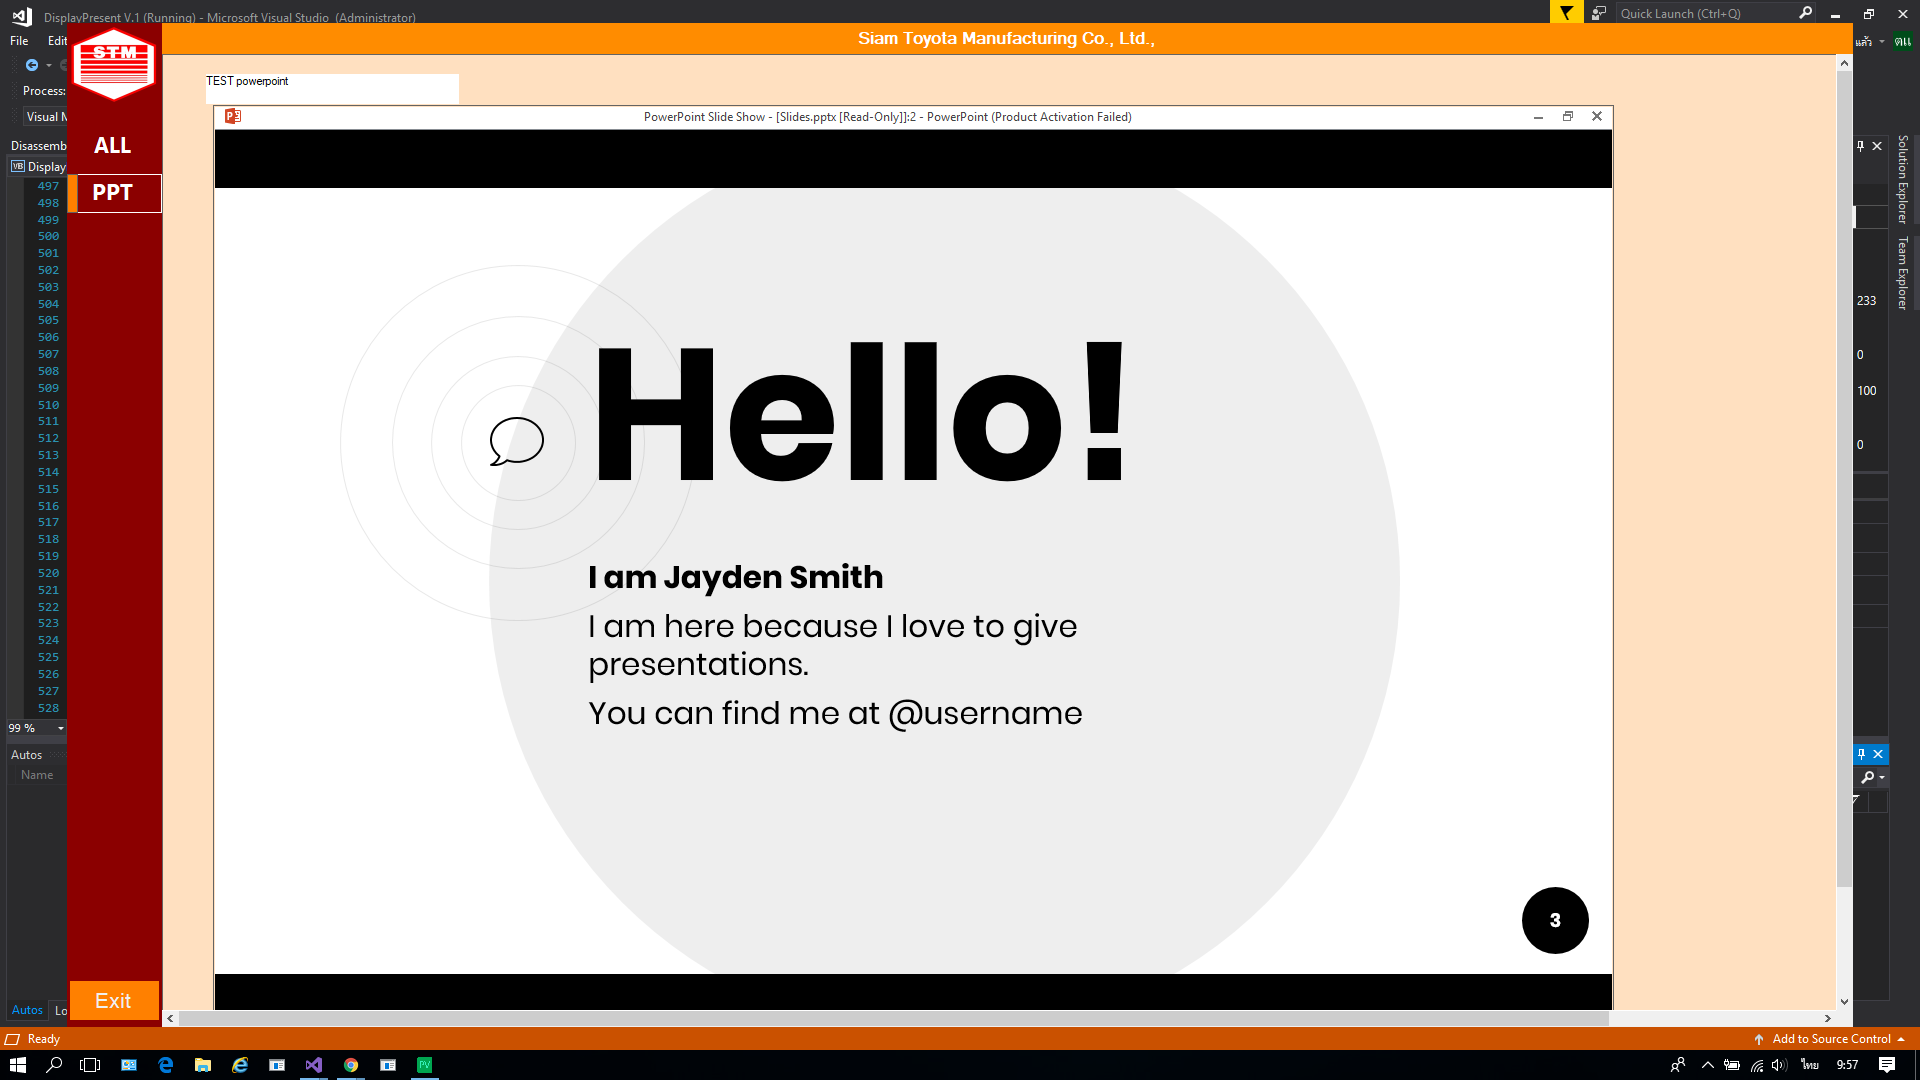
Task: Open the Visual Studio feedback icon
Action: 1599,13
